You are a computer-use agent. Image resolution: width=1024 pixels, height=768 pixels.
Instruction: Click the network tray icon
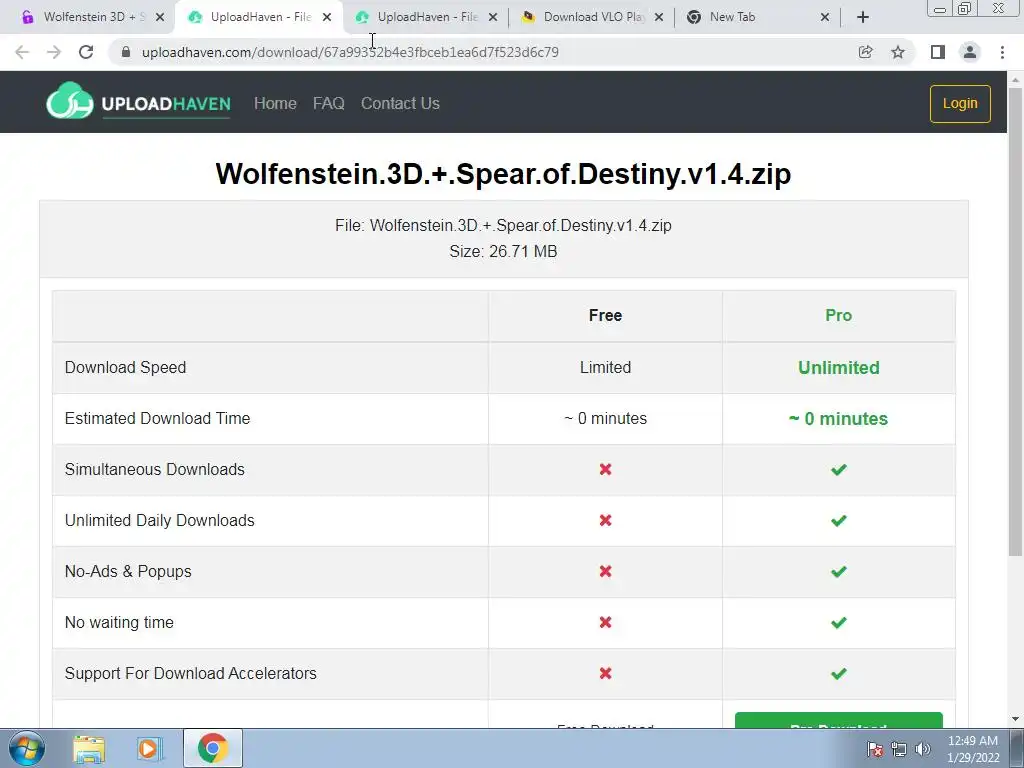(x=899, y=749)
